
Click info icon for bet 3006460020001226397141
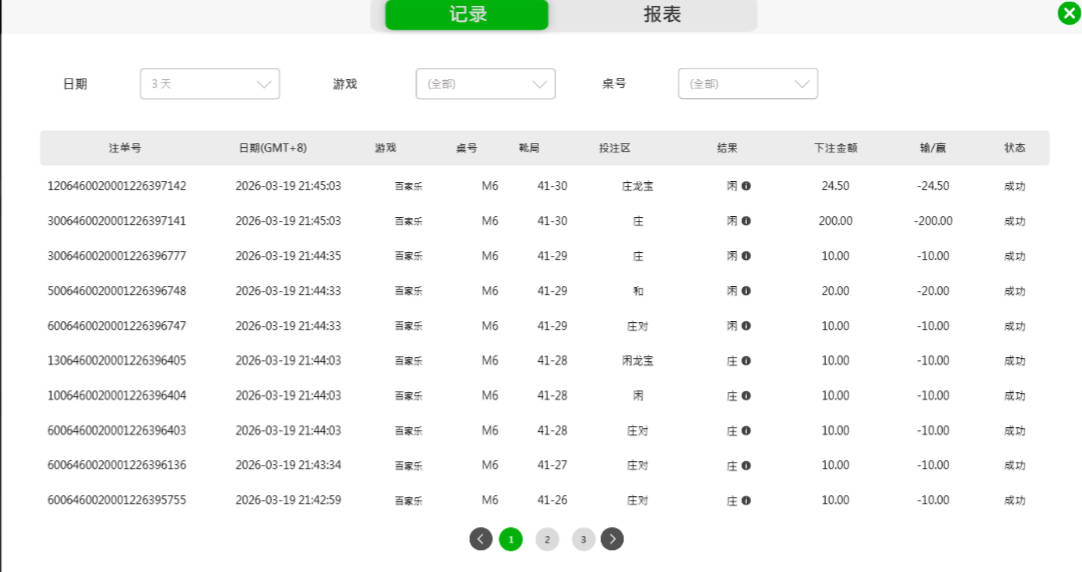coord(746,221)
